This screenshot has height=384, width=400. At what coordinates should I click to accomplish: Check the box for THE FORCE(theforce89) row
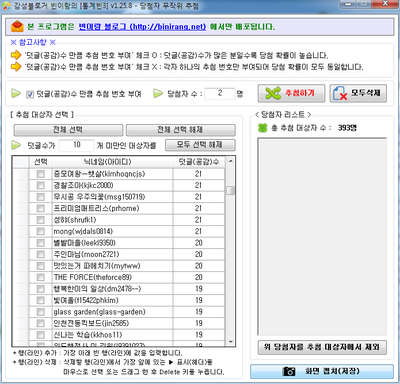tap(40, 278)
